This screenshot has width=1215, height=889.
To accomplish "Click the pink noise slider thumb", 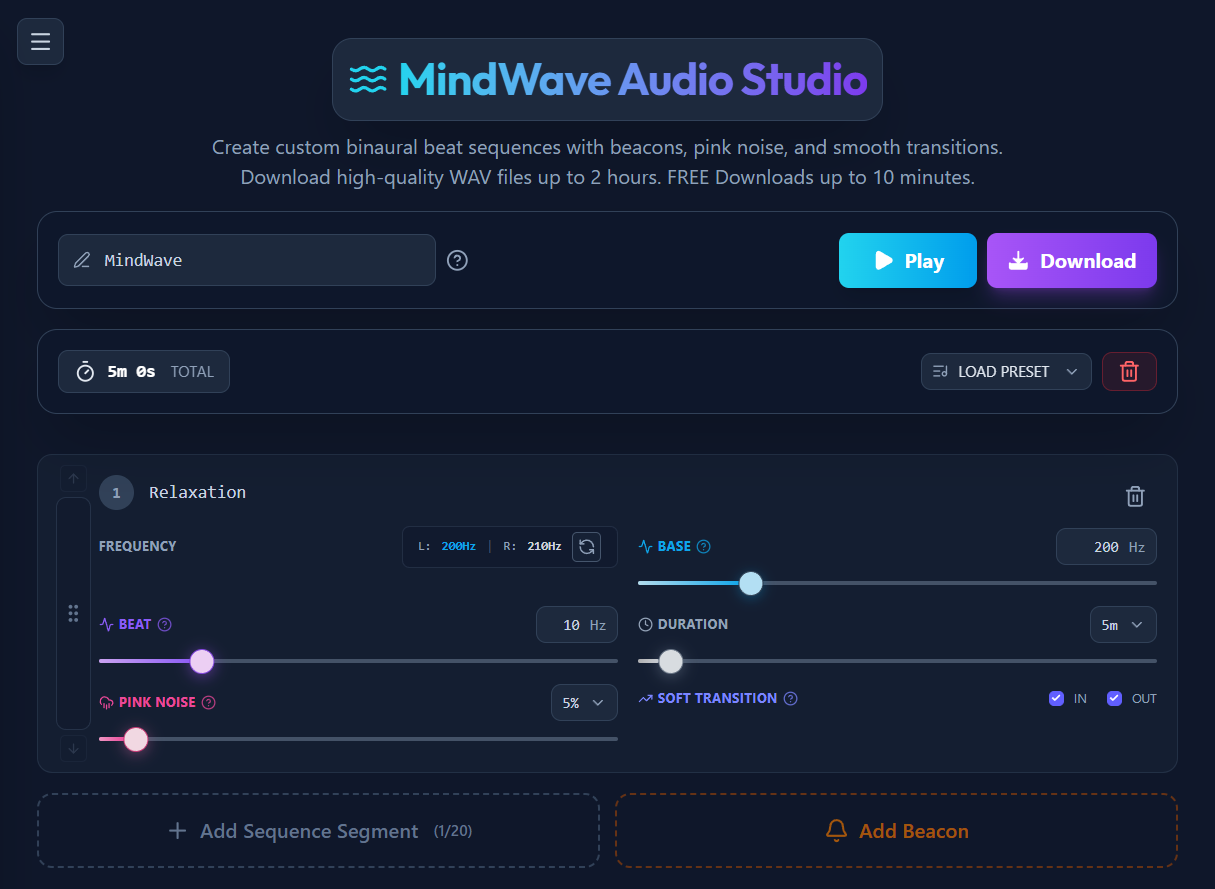I will [x=136, y=739].
